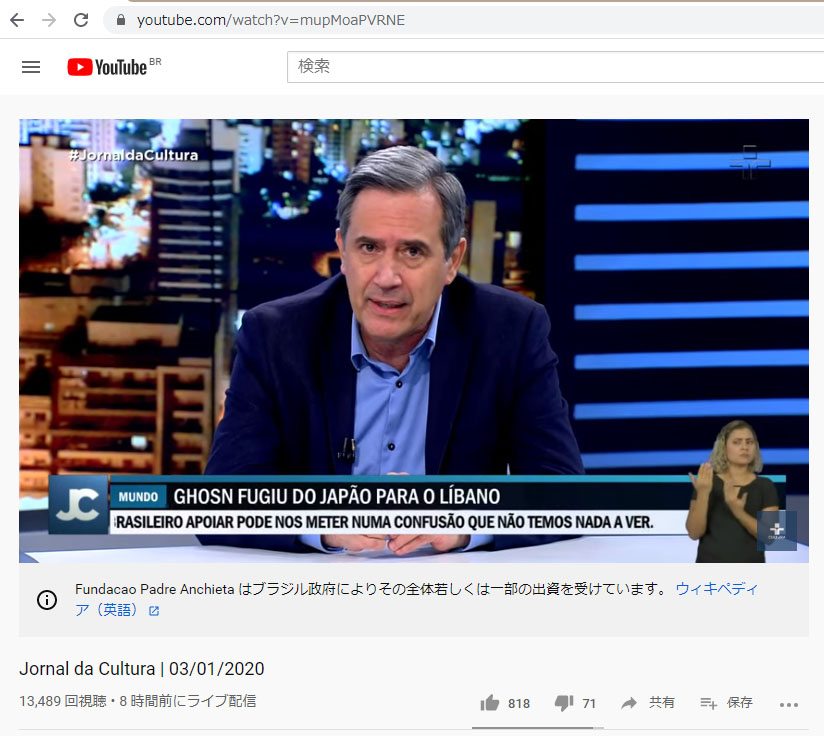Click the add-to-playlist save icon
This screenshot has width=824, height=736.
(x=708, y=703)
